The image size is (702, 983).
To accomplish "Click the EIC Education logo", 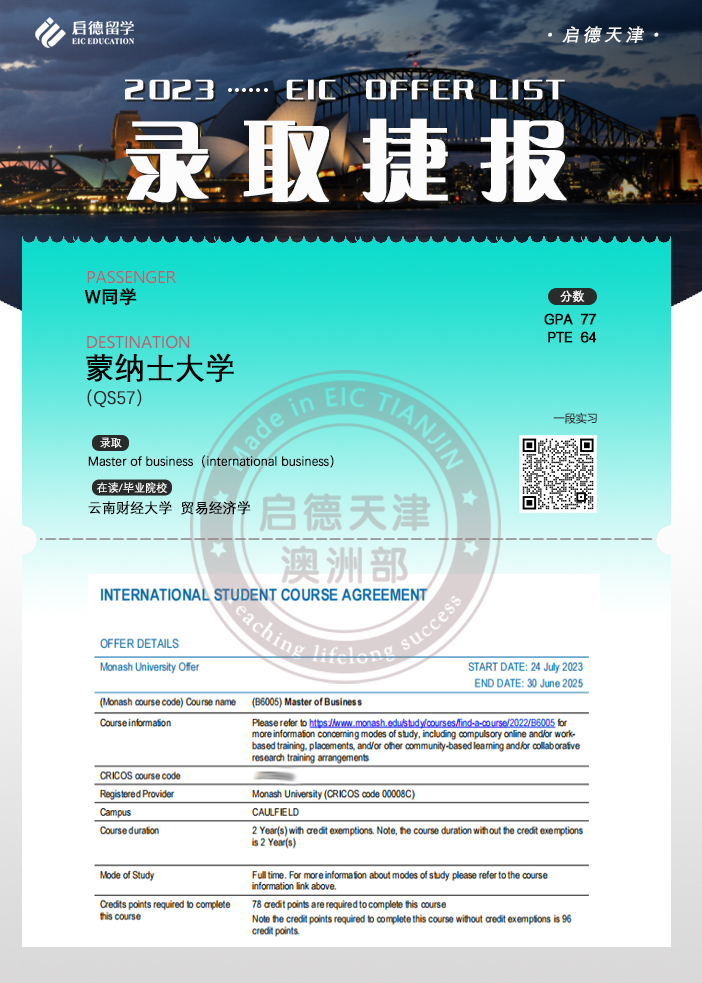I will [85, 33].
